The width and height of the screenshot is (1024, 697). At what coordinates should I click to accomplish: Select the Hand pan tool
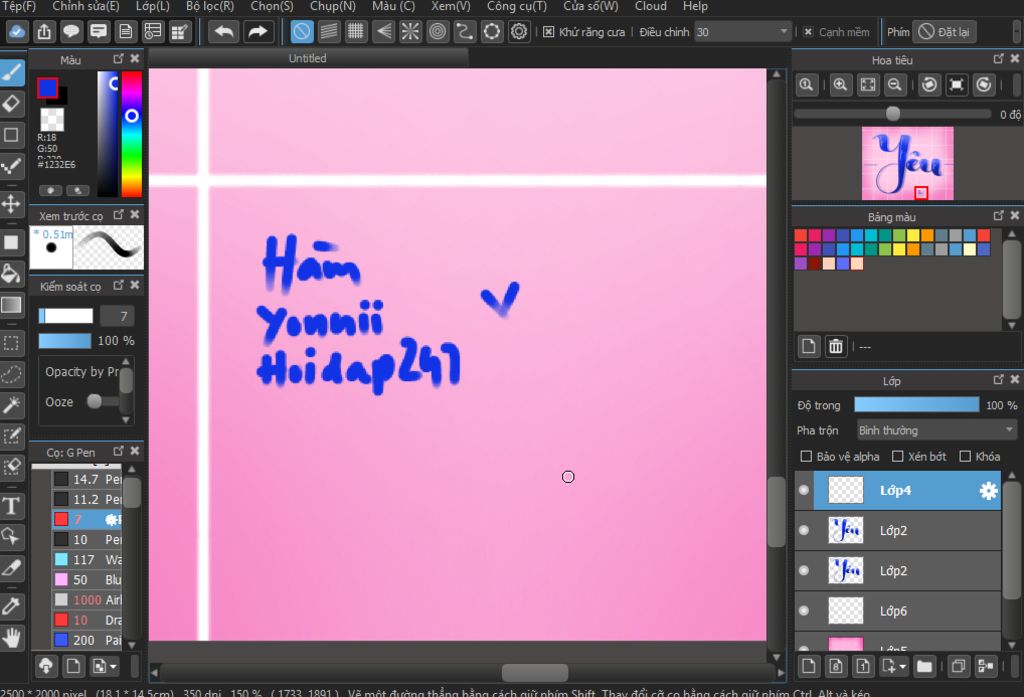click(x=12, y=638)
